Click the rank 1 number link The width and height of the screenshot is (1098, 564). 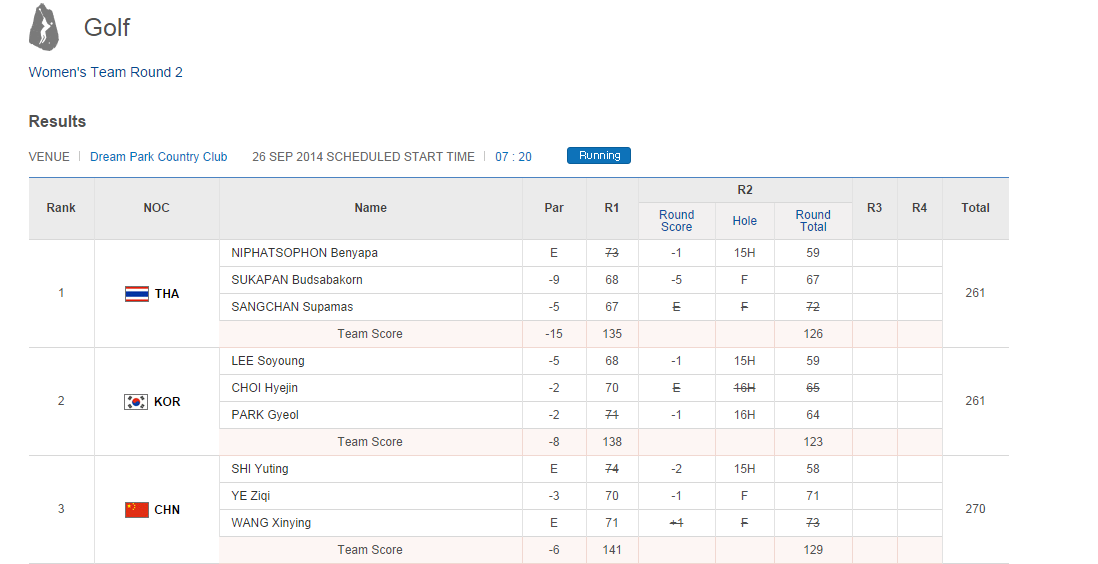pos(61,293)
